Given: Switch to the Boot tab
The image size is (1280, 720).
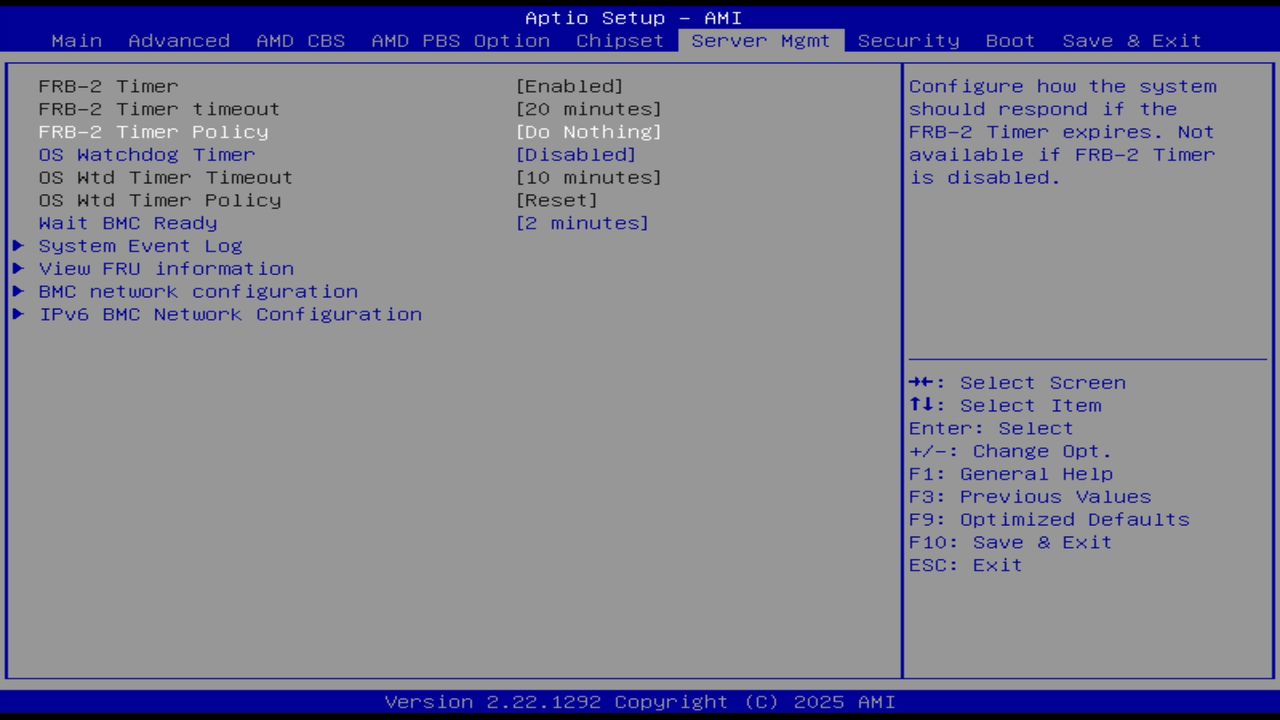Looking at the screenshot, I should [1010, 41].
